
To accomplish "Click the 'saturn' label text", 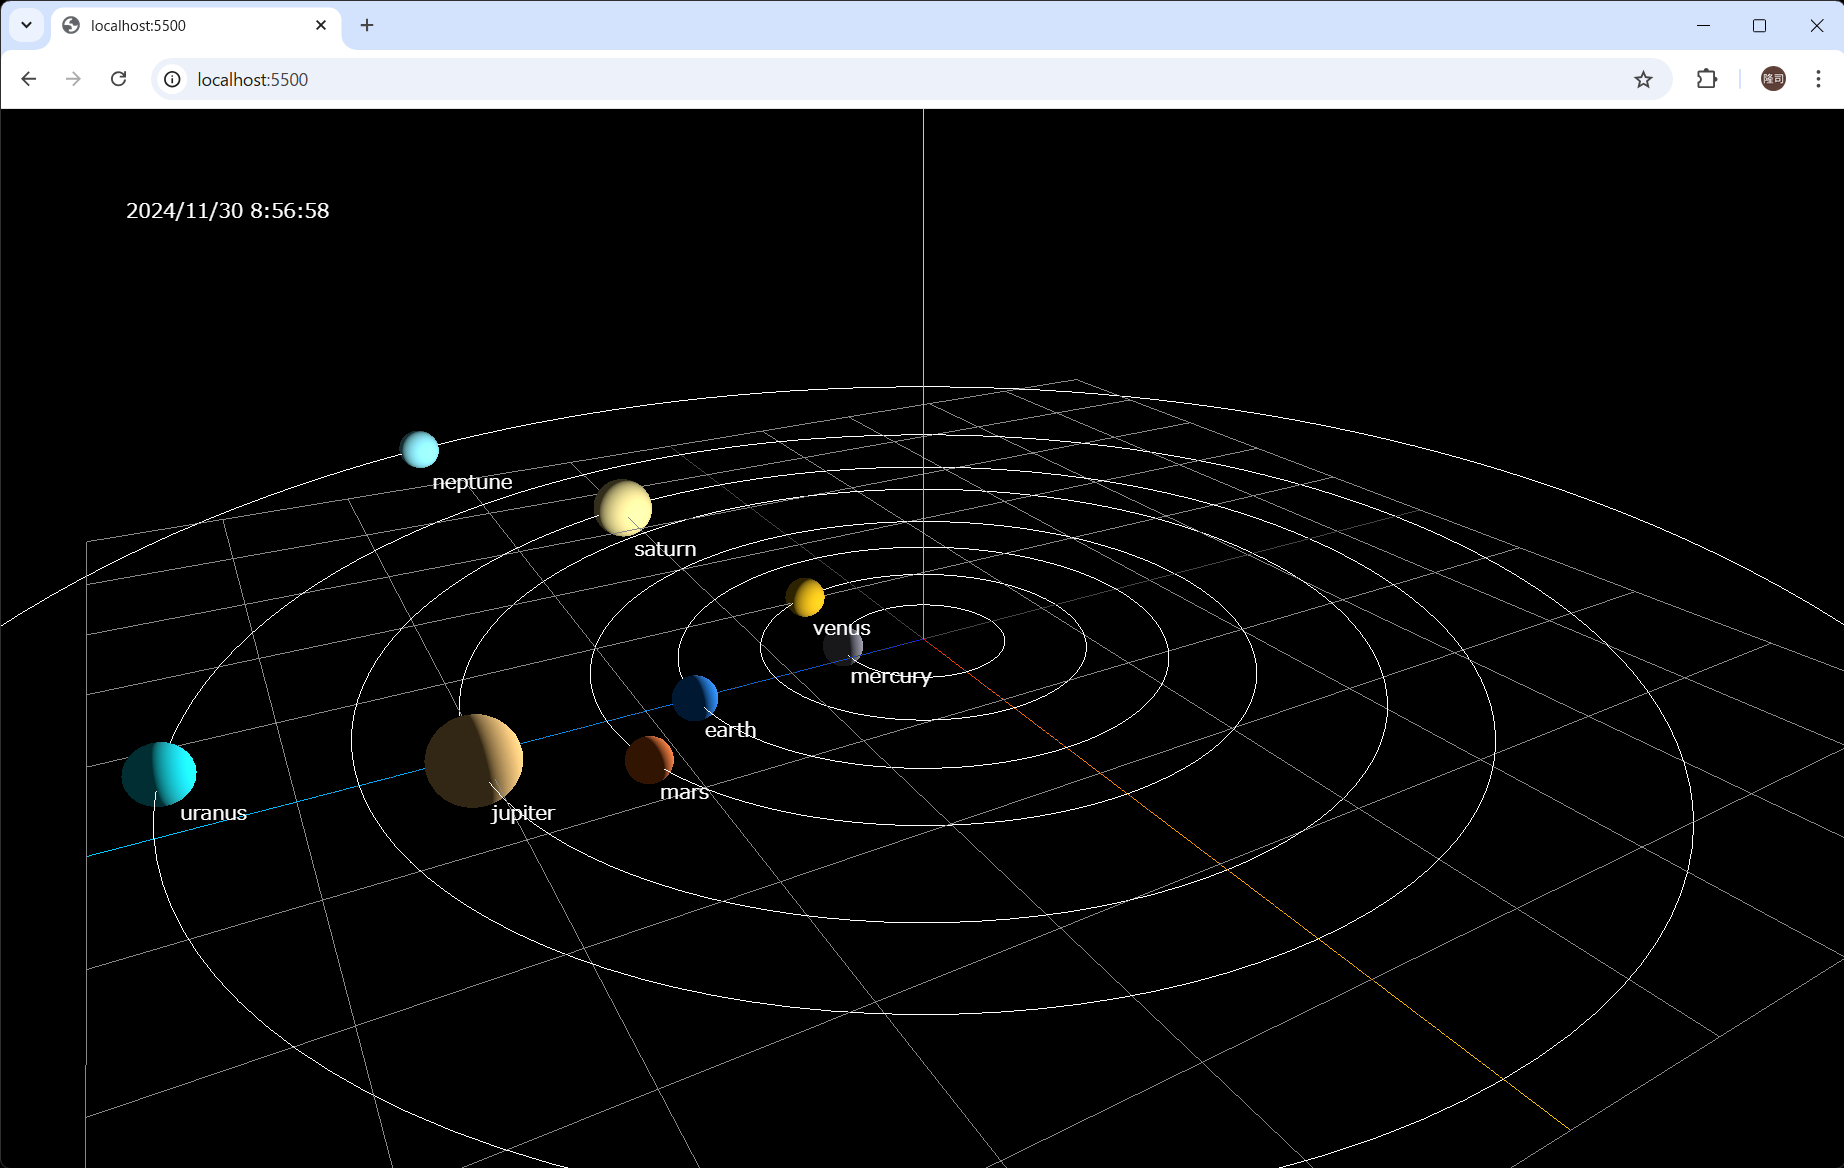I will 665,549.
